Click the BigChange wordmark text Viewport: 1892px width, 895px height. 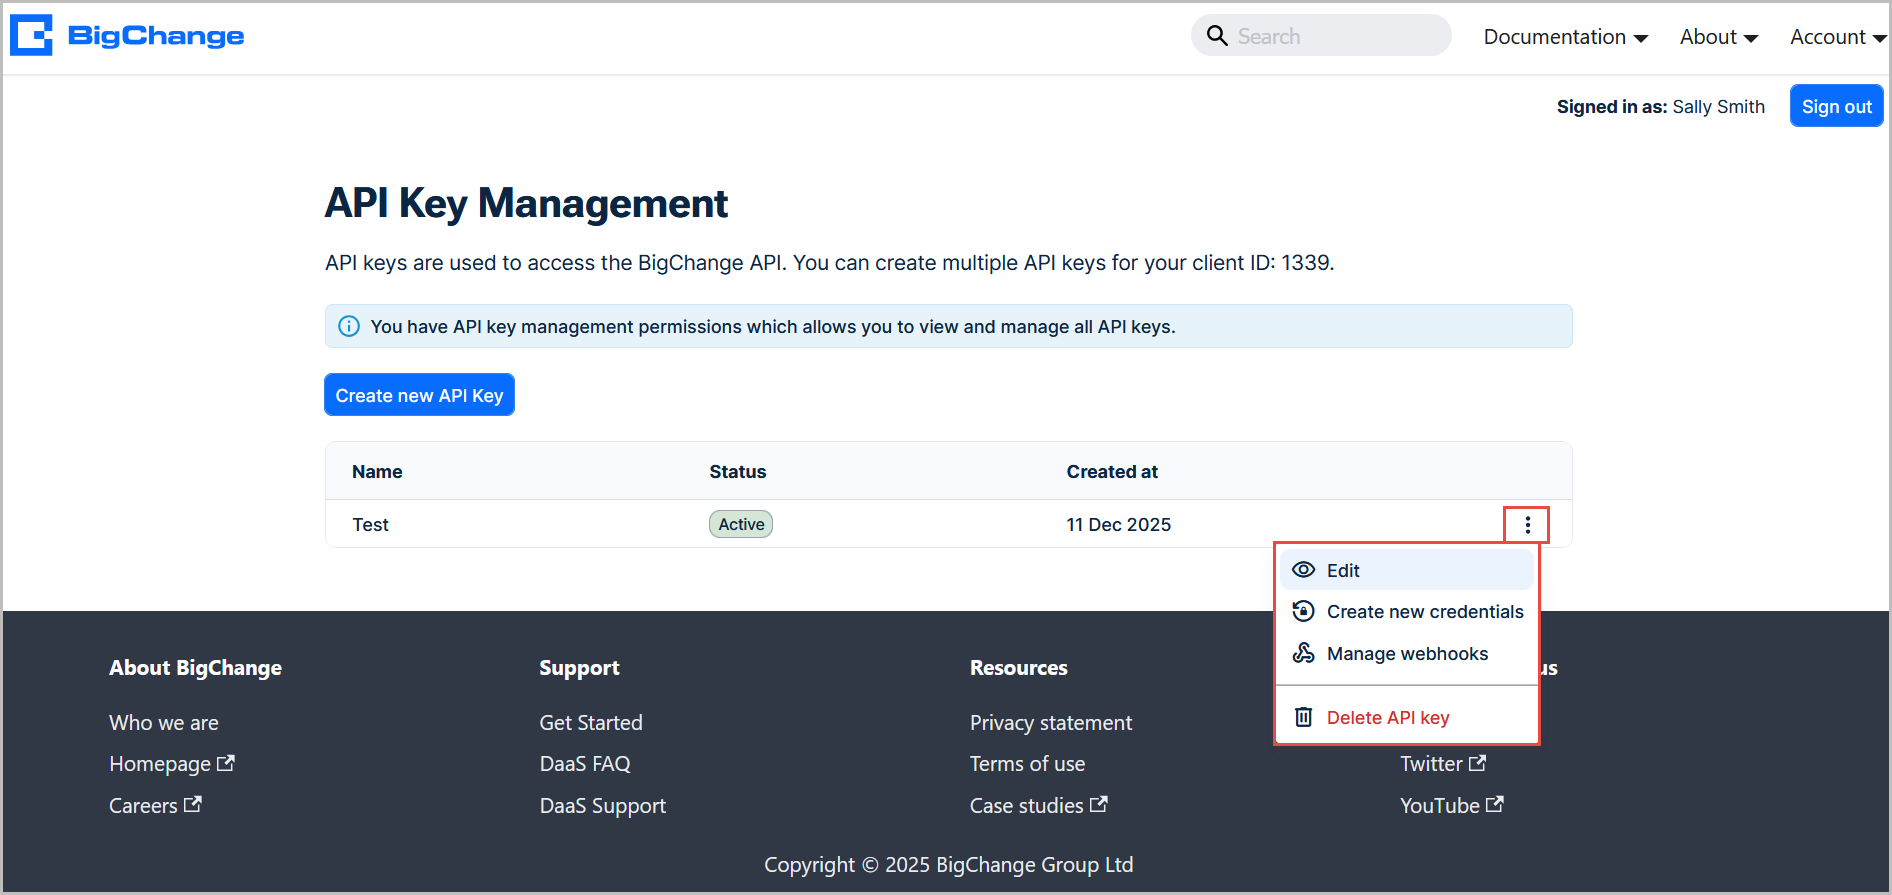pyautogui.click(x=156, y=36)
